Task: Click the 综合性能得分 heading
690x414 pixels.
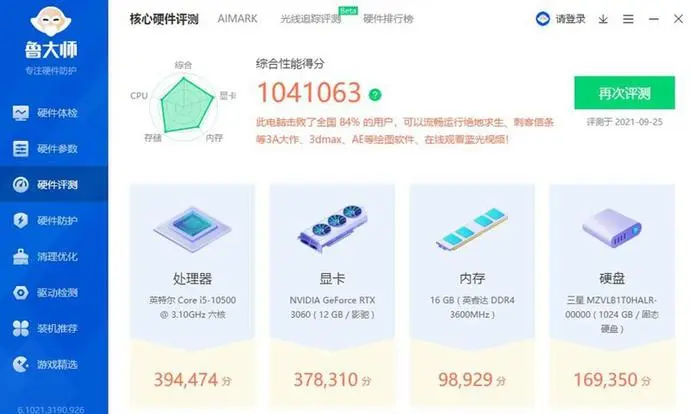Action: click(x=290, y=64)
